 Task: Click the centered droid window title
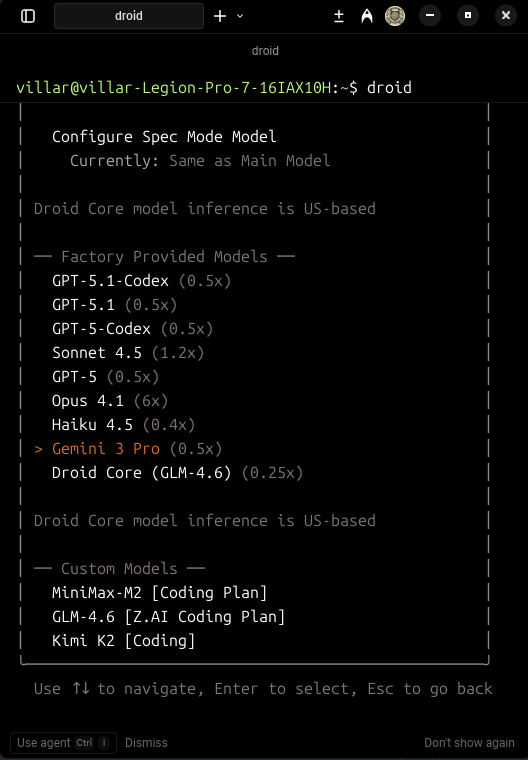(x=265, y=51)
